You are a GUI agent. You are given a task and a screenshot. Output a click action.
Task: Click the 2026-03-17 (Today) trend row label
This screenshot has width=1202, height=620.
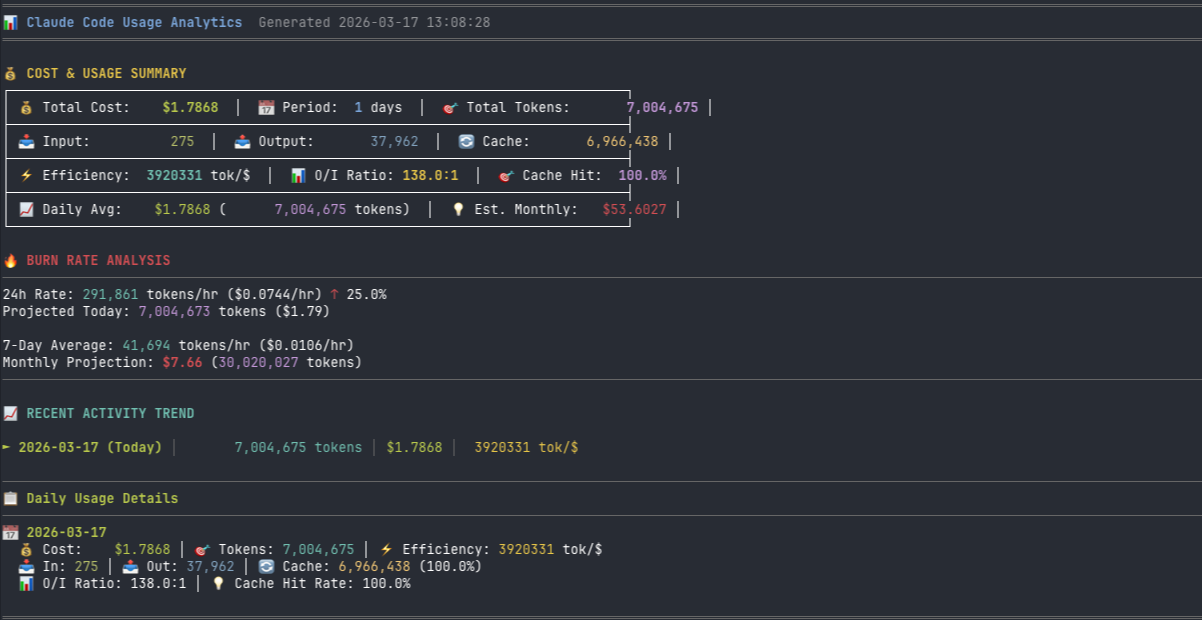(x=90, y=448)
